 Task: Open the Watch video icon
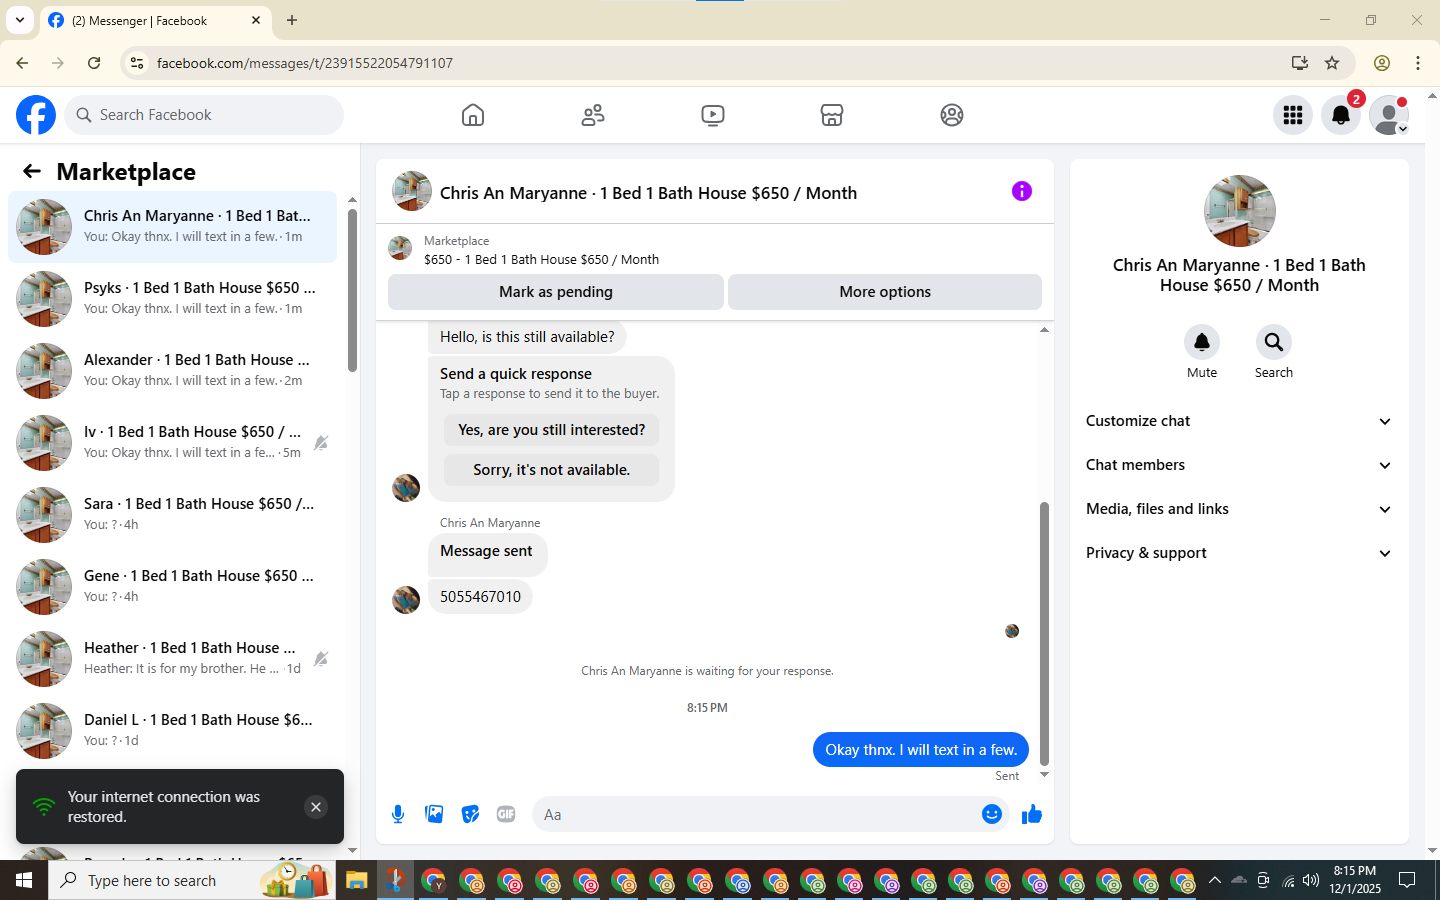(x=713, y=115)
